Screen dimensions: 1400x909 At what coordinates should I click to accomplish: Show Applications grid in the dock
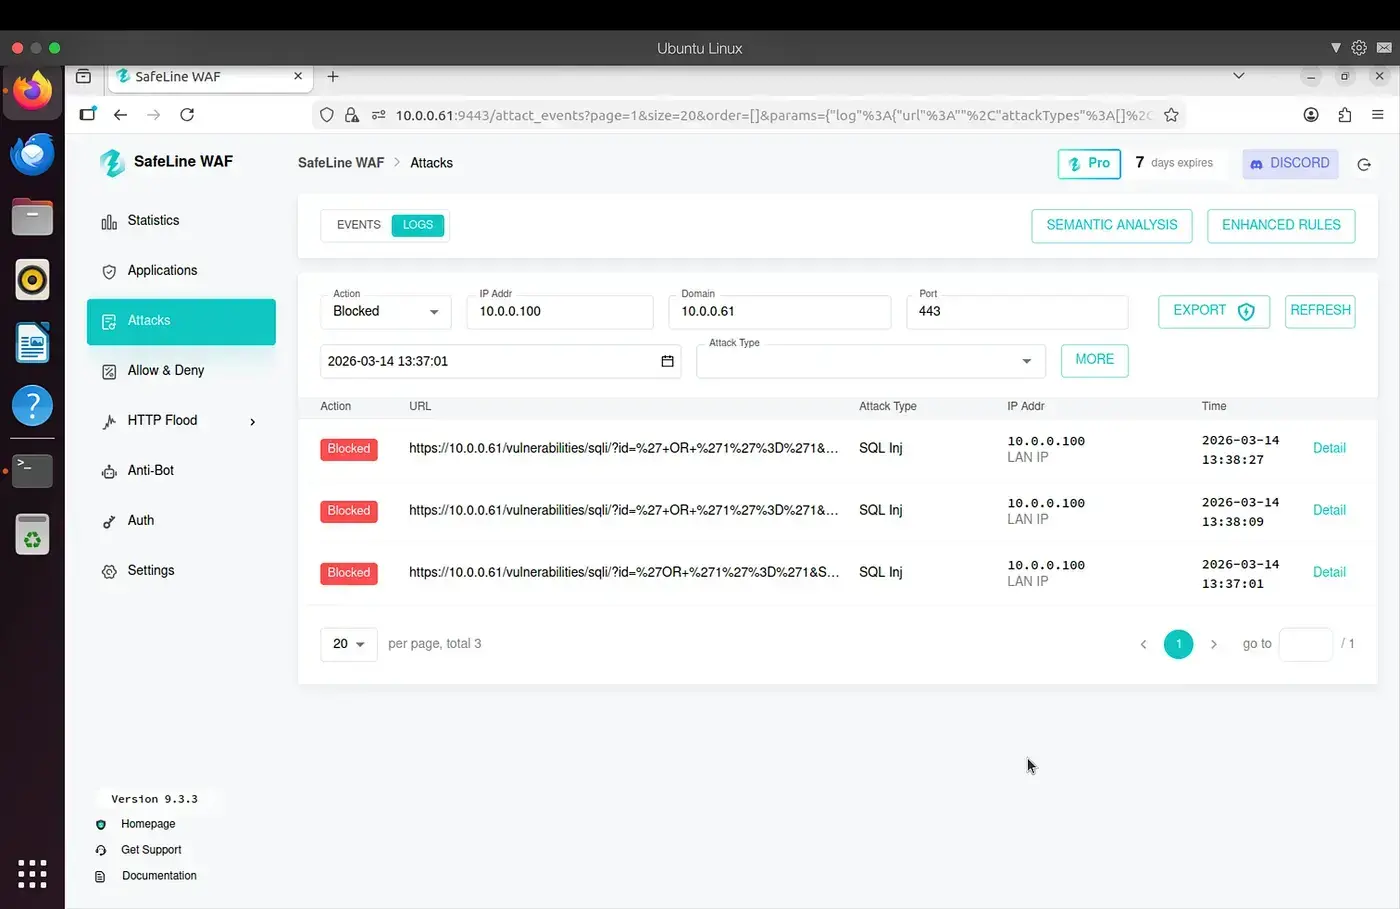(32, 873)
